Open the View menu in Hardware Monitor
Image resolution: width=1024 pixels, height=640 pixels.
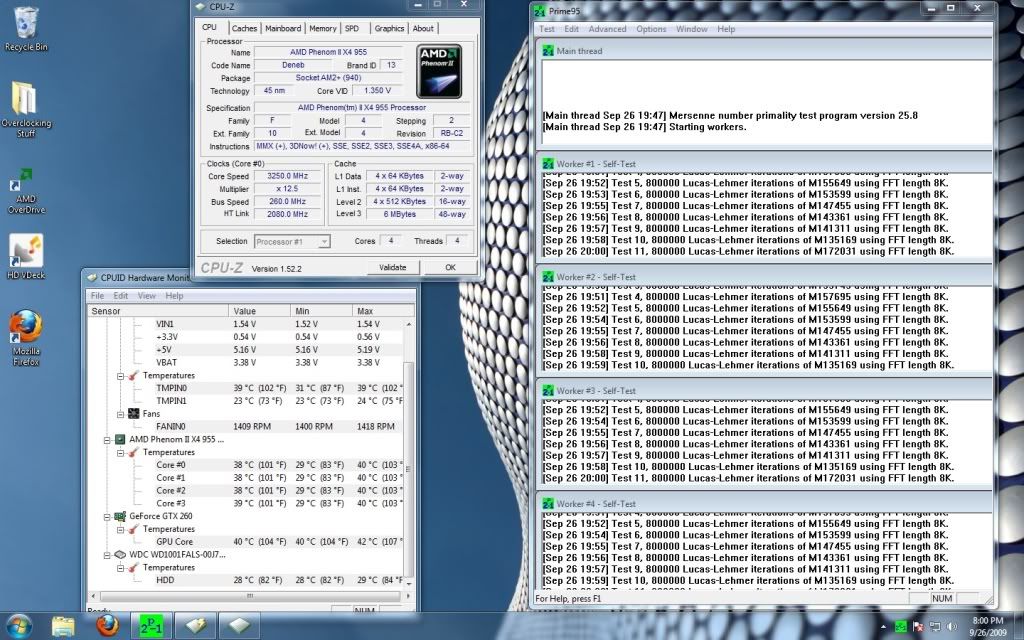pyautogui.click(x=147, y=295)
